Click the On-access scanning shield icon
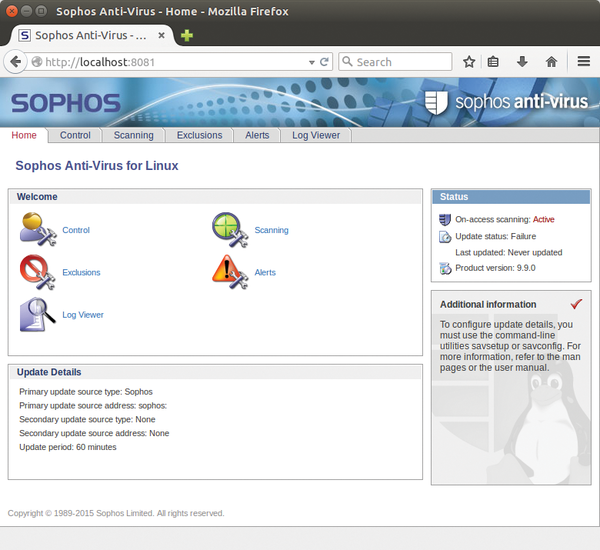Viewport: 600px width, 550px height. (x=445, y=220)
